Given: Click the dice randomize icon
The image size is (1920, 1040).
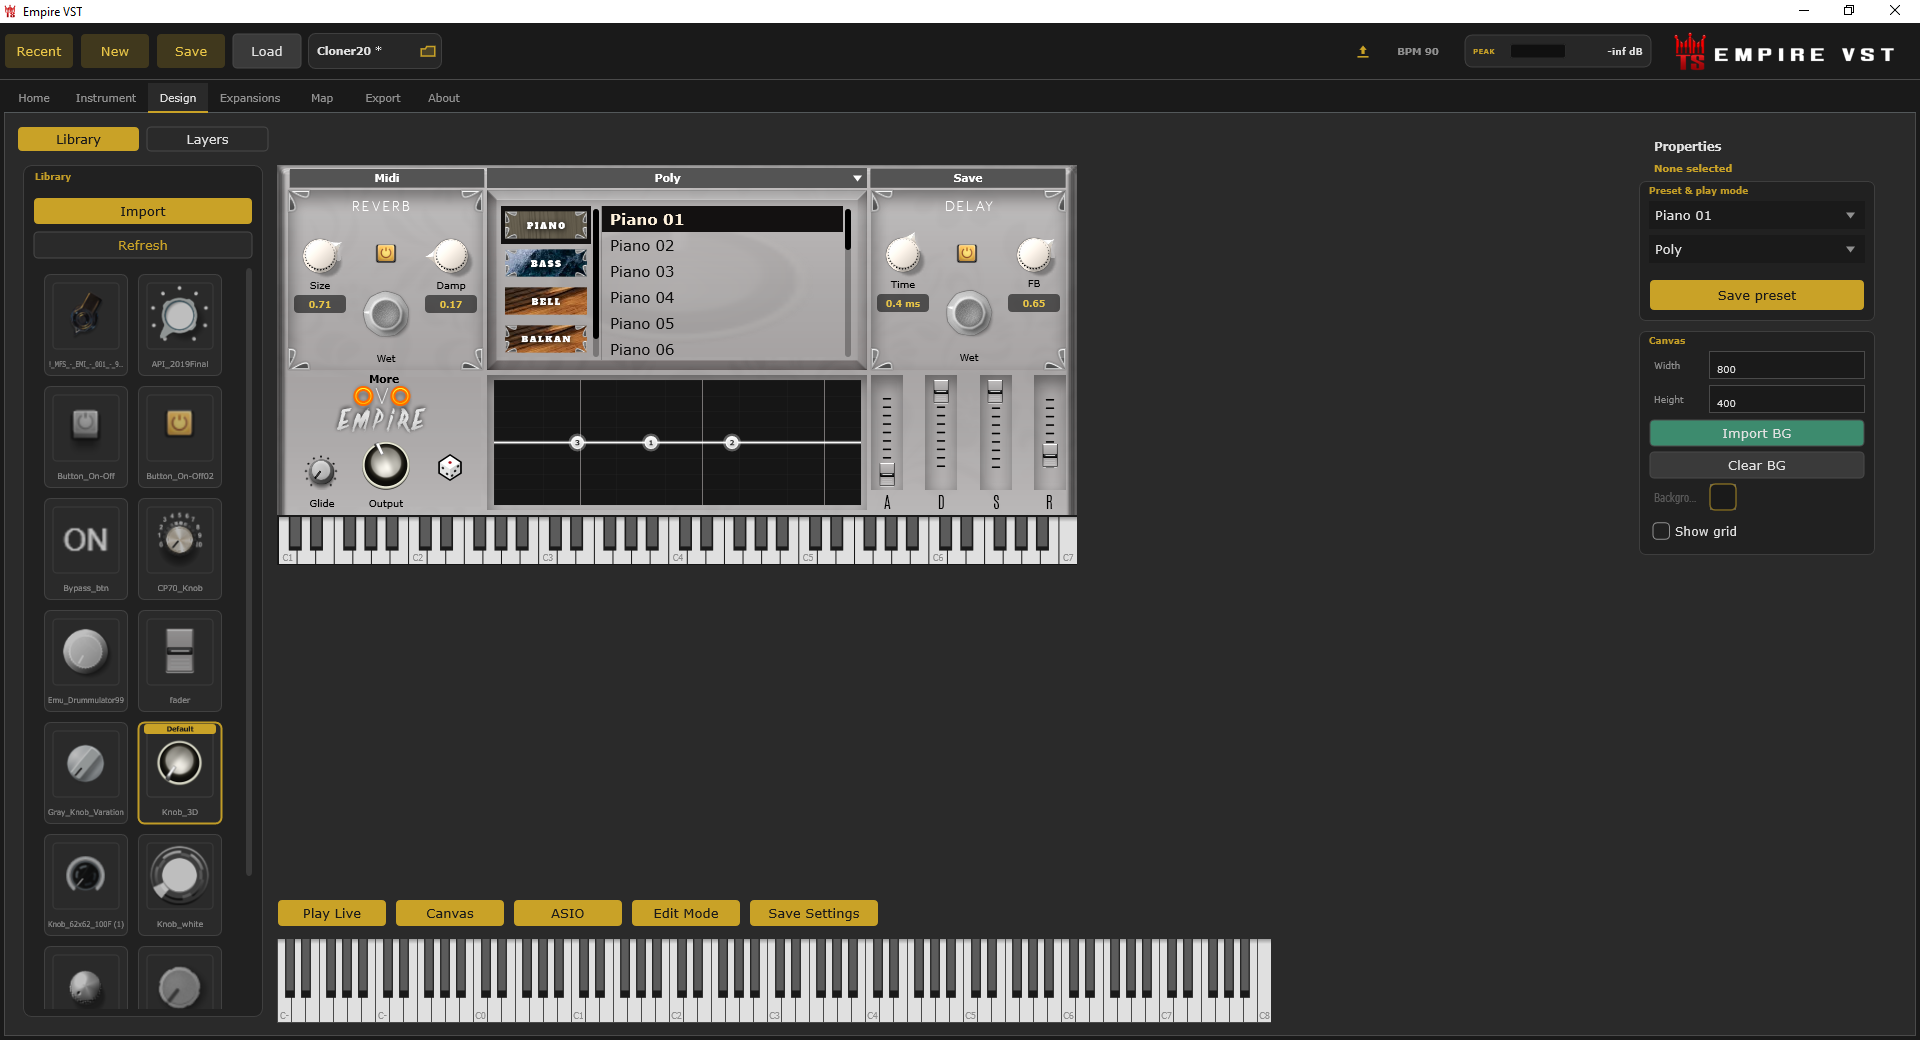Looking at the screenshot, I should (x=450, y=467).
